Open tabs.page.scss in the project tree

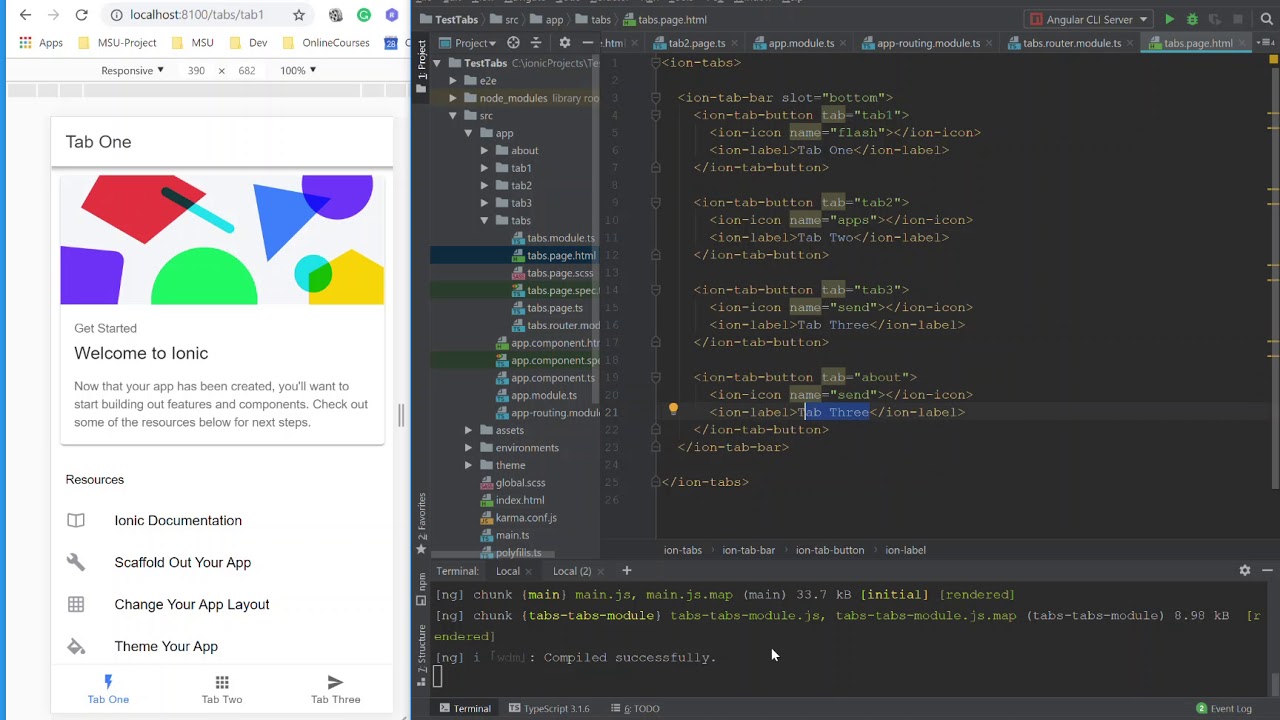pyautogui.click(x=553, y=273)
